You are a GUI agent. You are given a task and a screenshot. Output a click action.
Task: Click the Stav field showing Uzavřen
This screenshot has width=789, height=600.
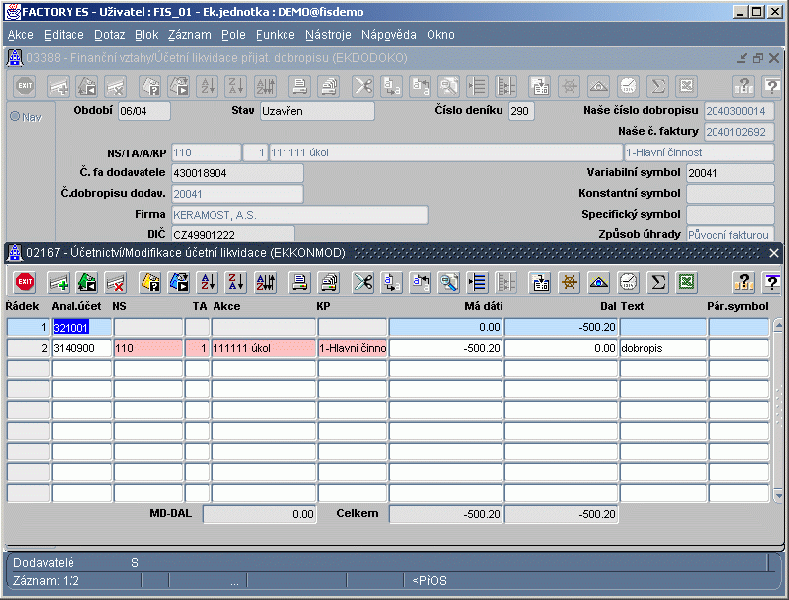[x=317, y=111]
